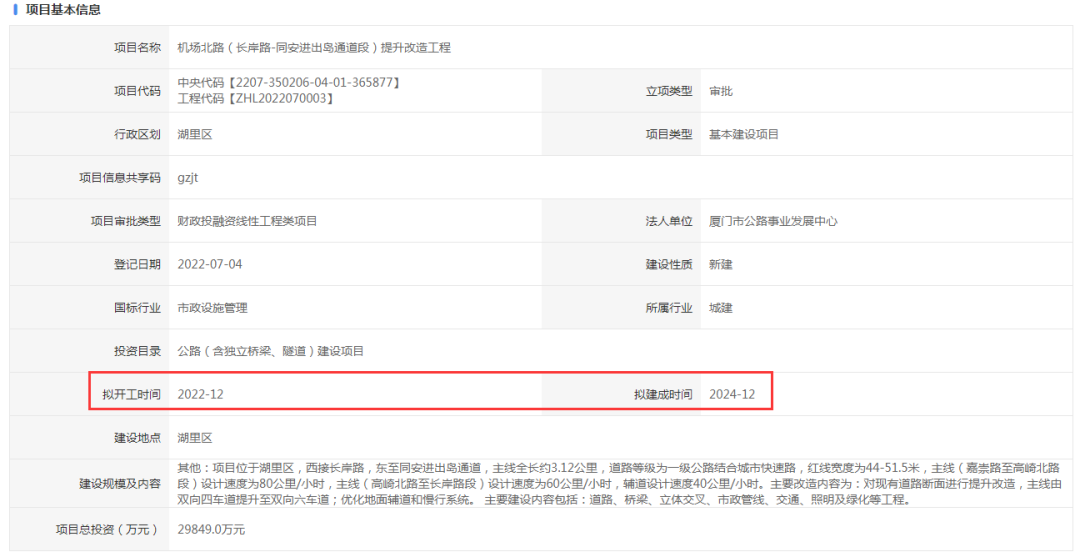The image size is (1080, 557).
Task: Click the 财政投融资线性工程类项目 approval type value
Action: coord(247,221)
